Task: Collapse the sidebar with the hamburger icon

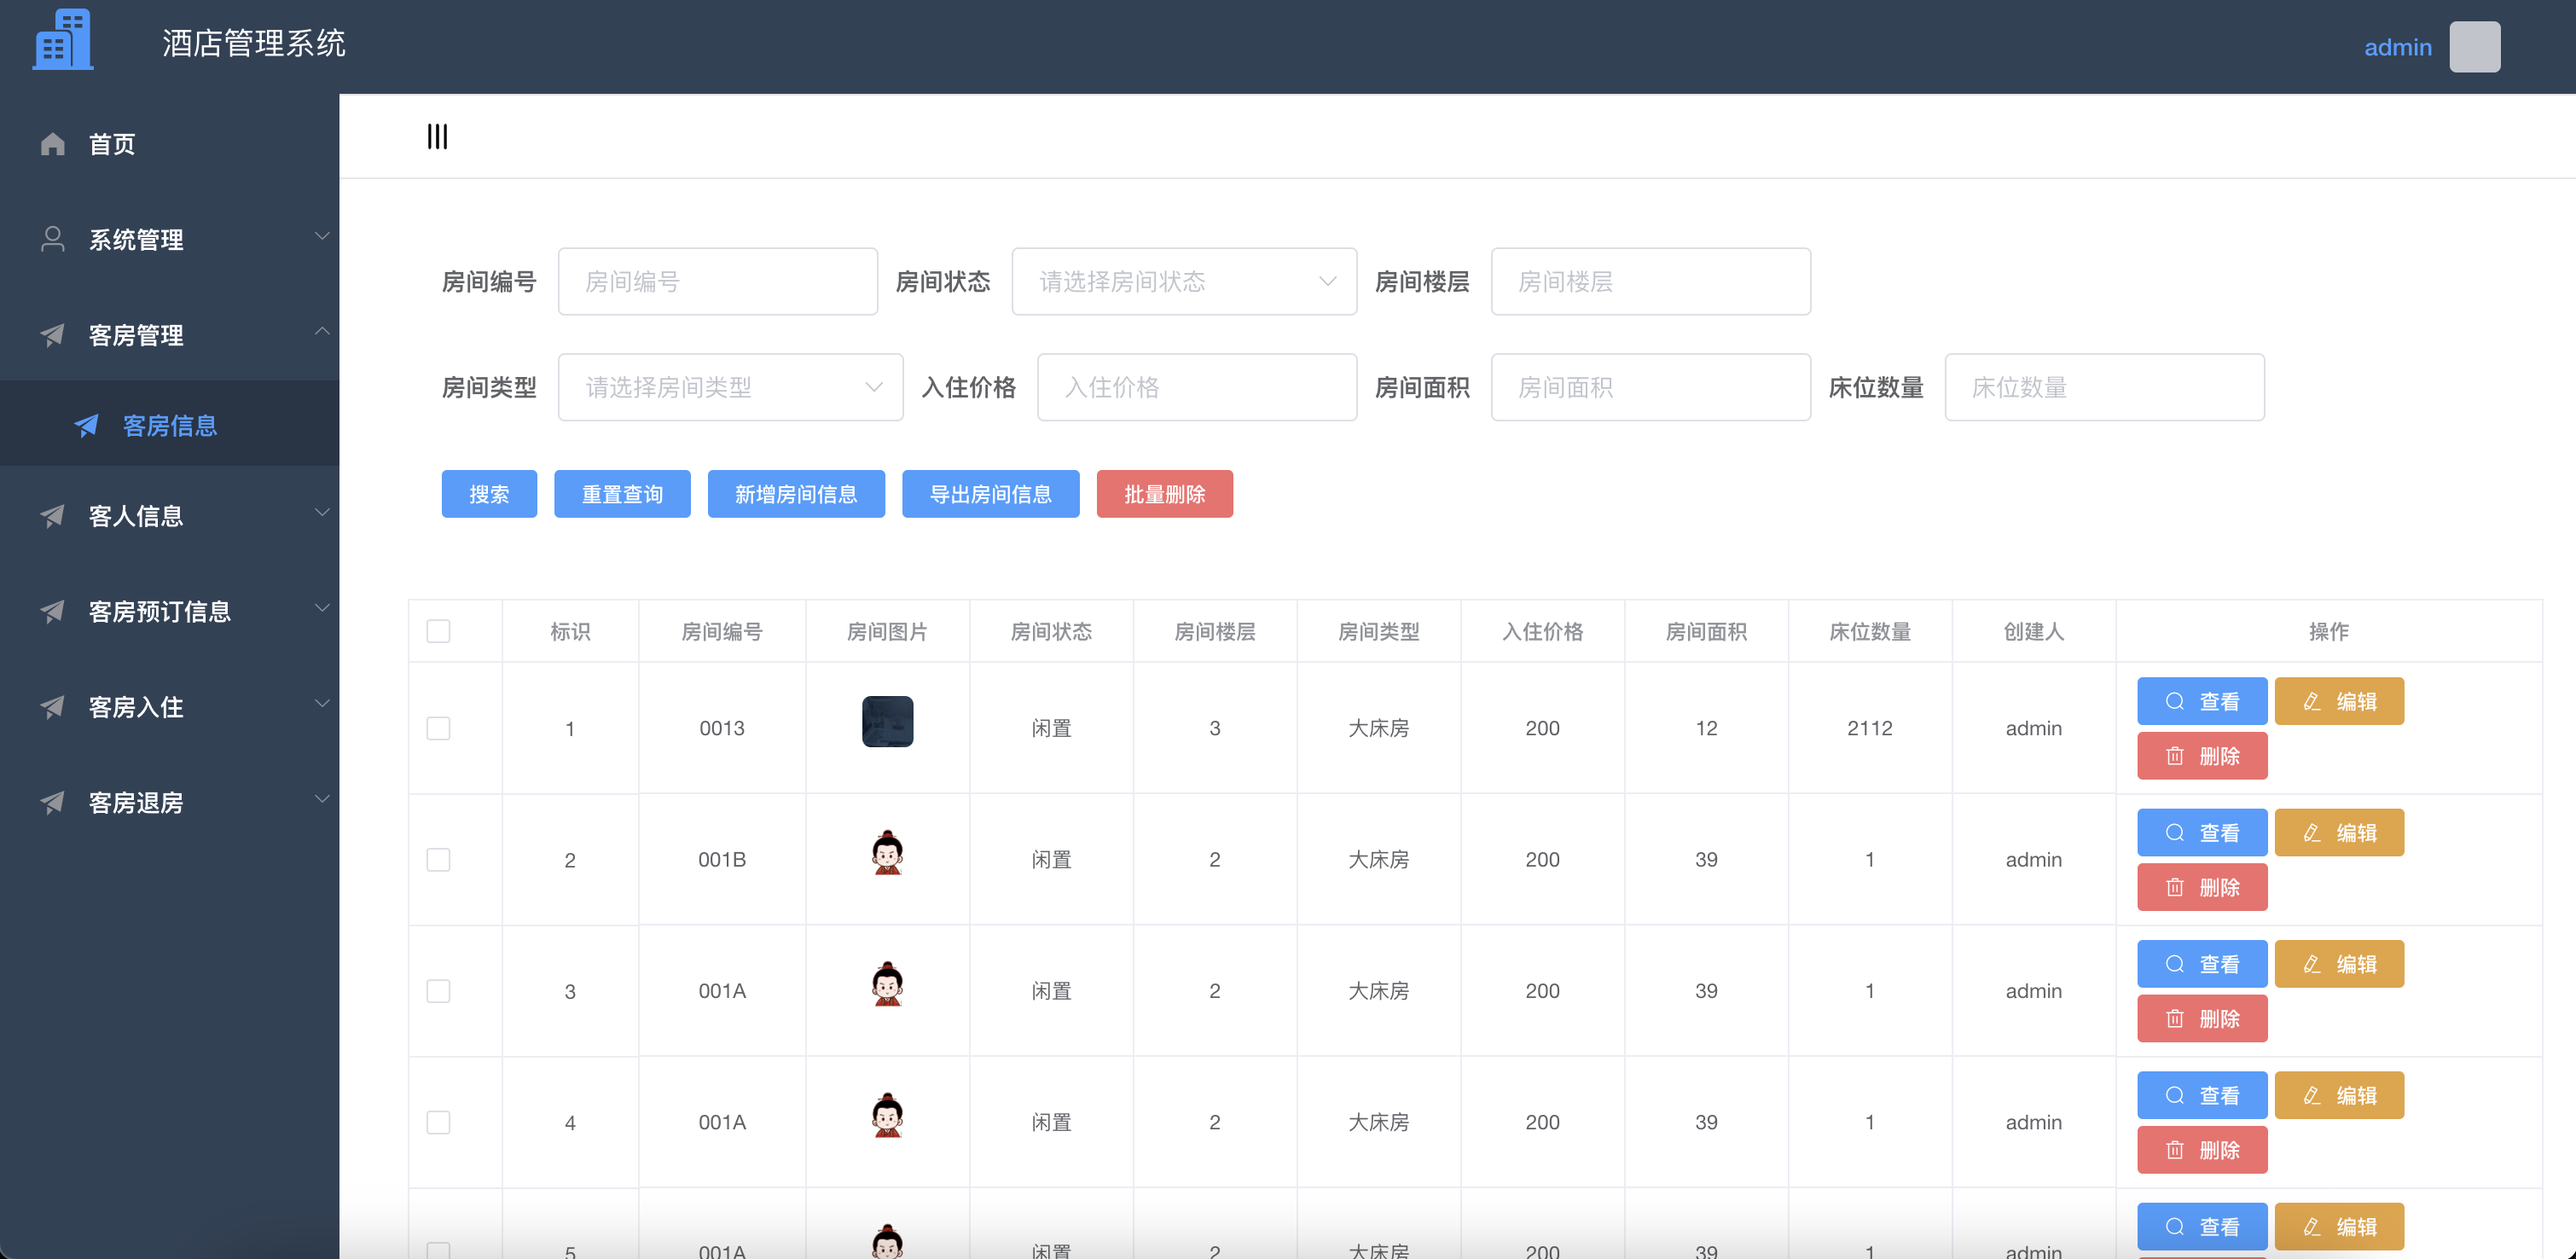Action: pyautogui.click(x=437, y=136)
